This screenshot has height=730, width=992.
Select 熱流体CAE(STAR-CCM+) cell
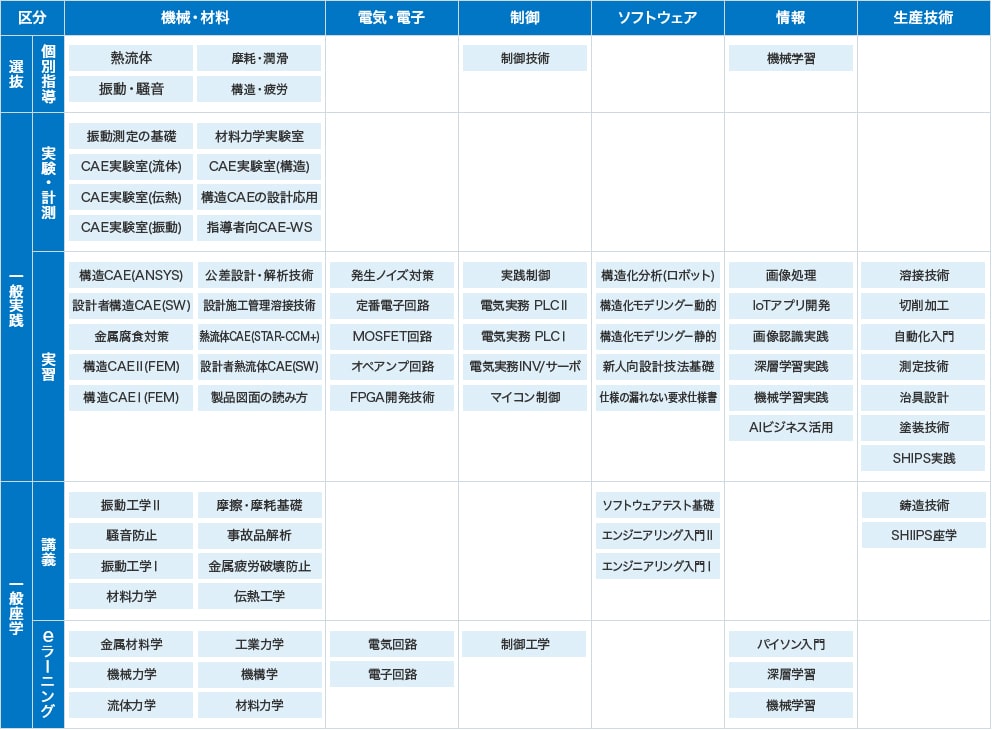259,337
